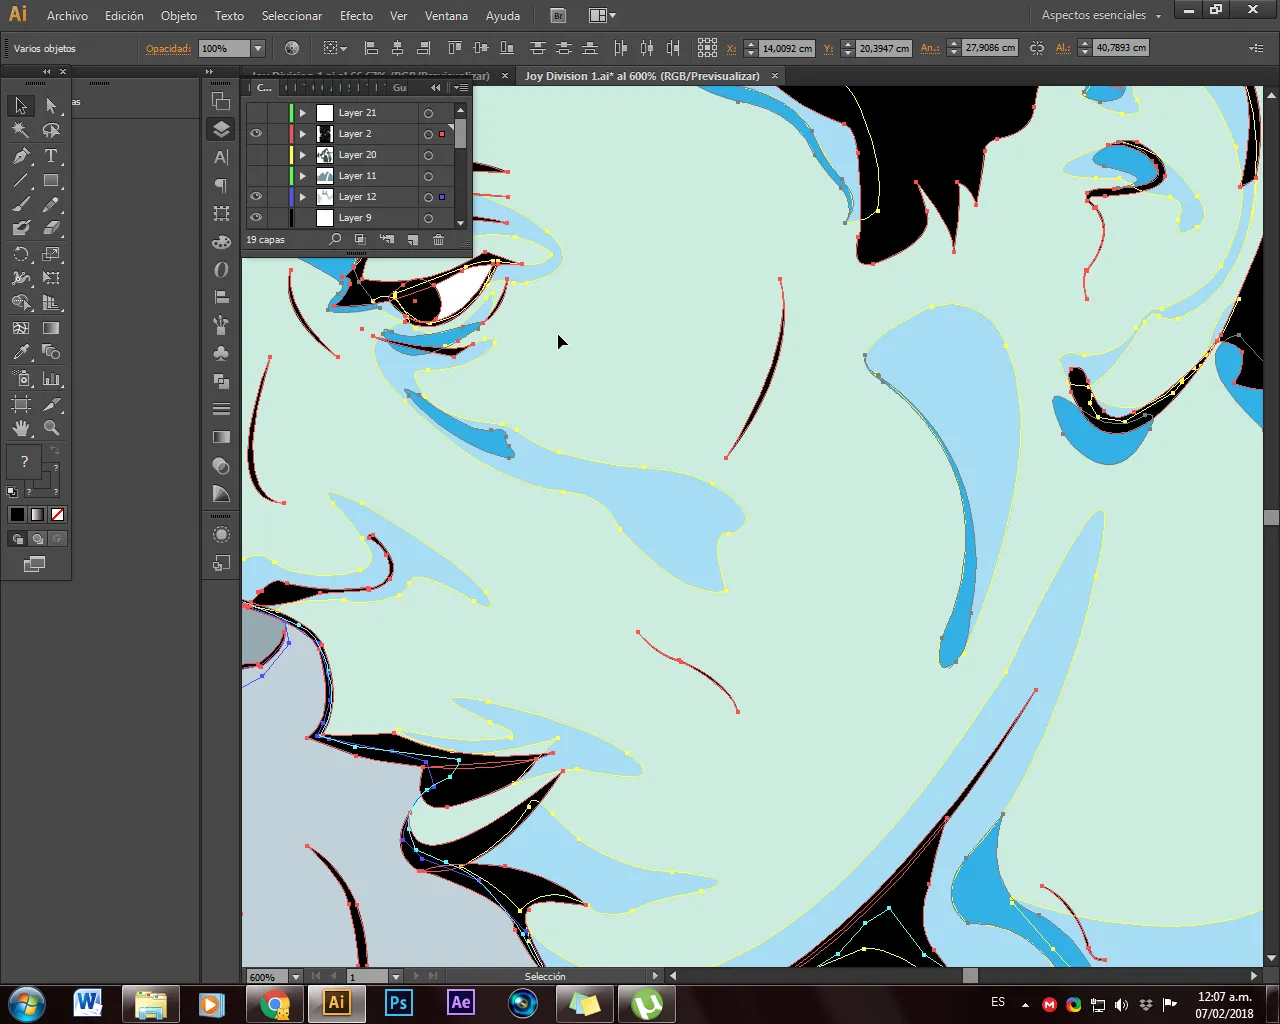1280x1024 pixels.
Task: Open the Ventana menu
Action: 446,15
